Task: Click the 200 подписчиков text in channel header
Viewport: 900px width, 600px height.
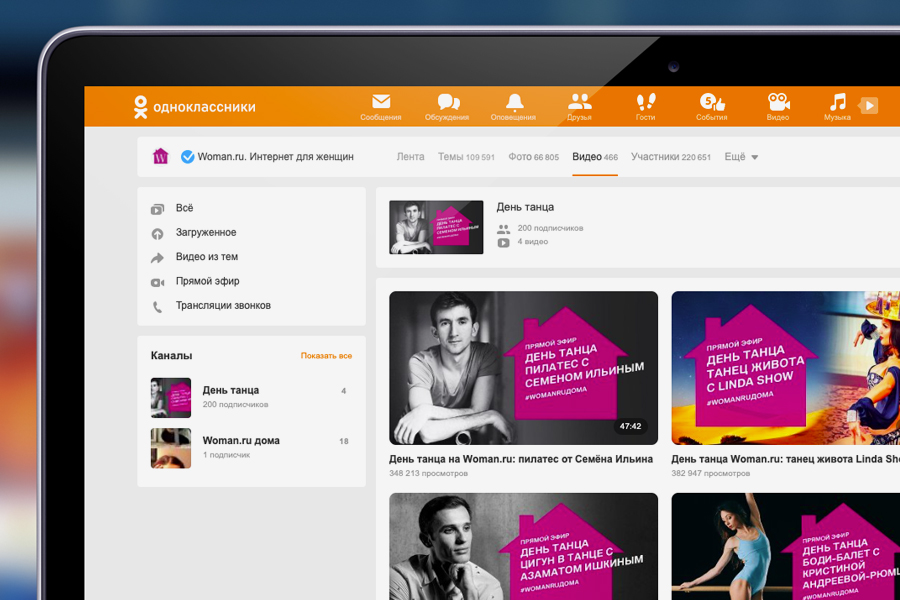Action: tap(550, 229)
